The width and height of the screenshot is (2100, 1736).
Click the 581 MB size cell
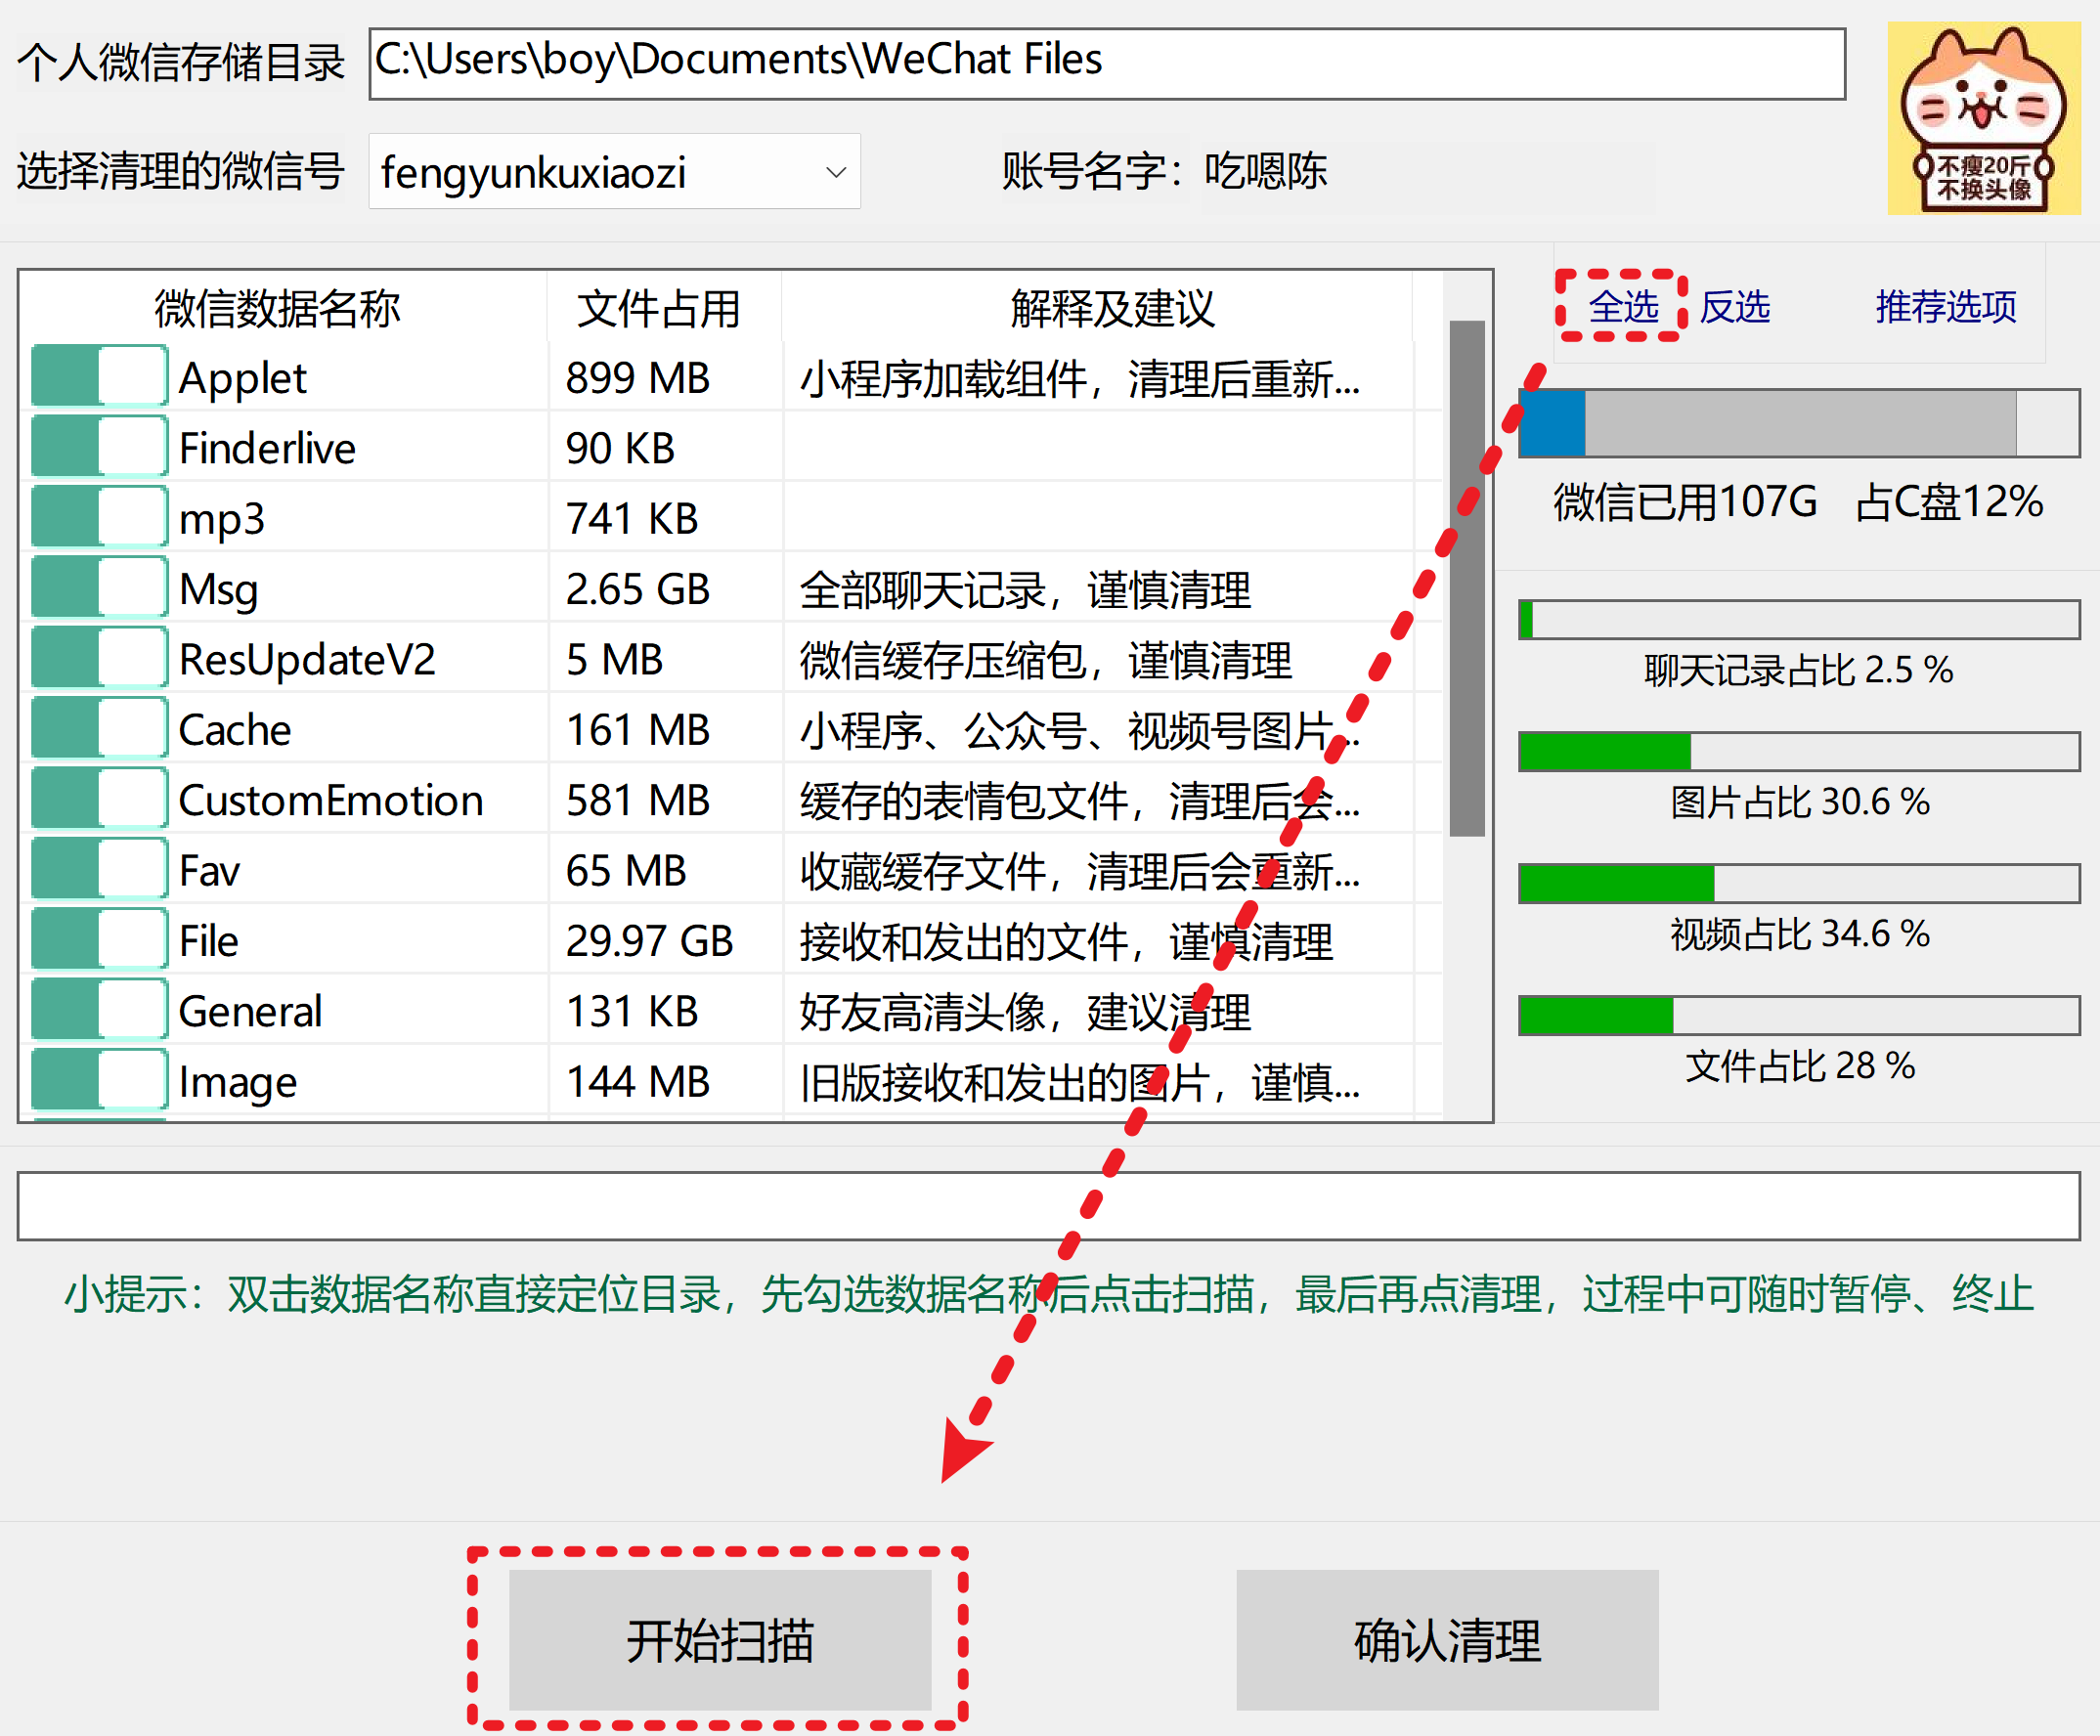[x=638, y=800]
